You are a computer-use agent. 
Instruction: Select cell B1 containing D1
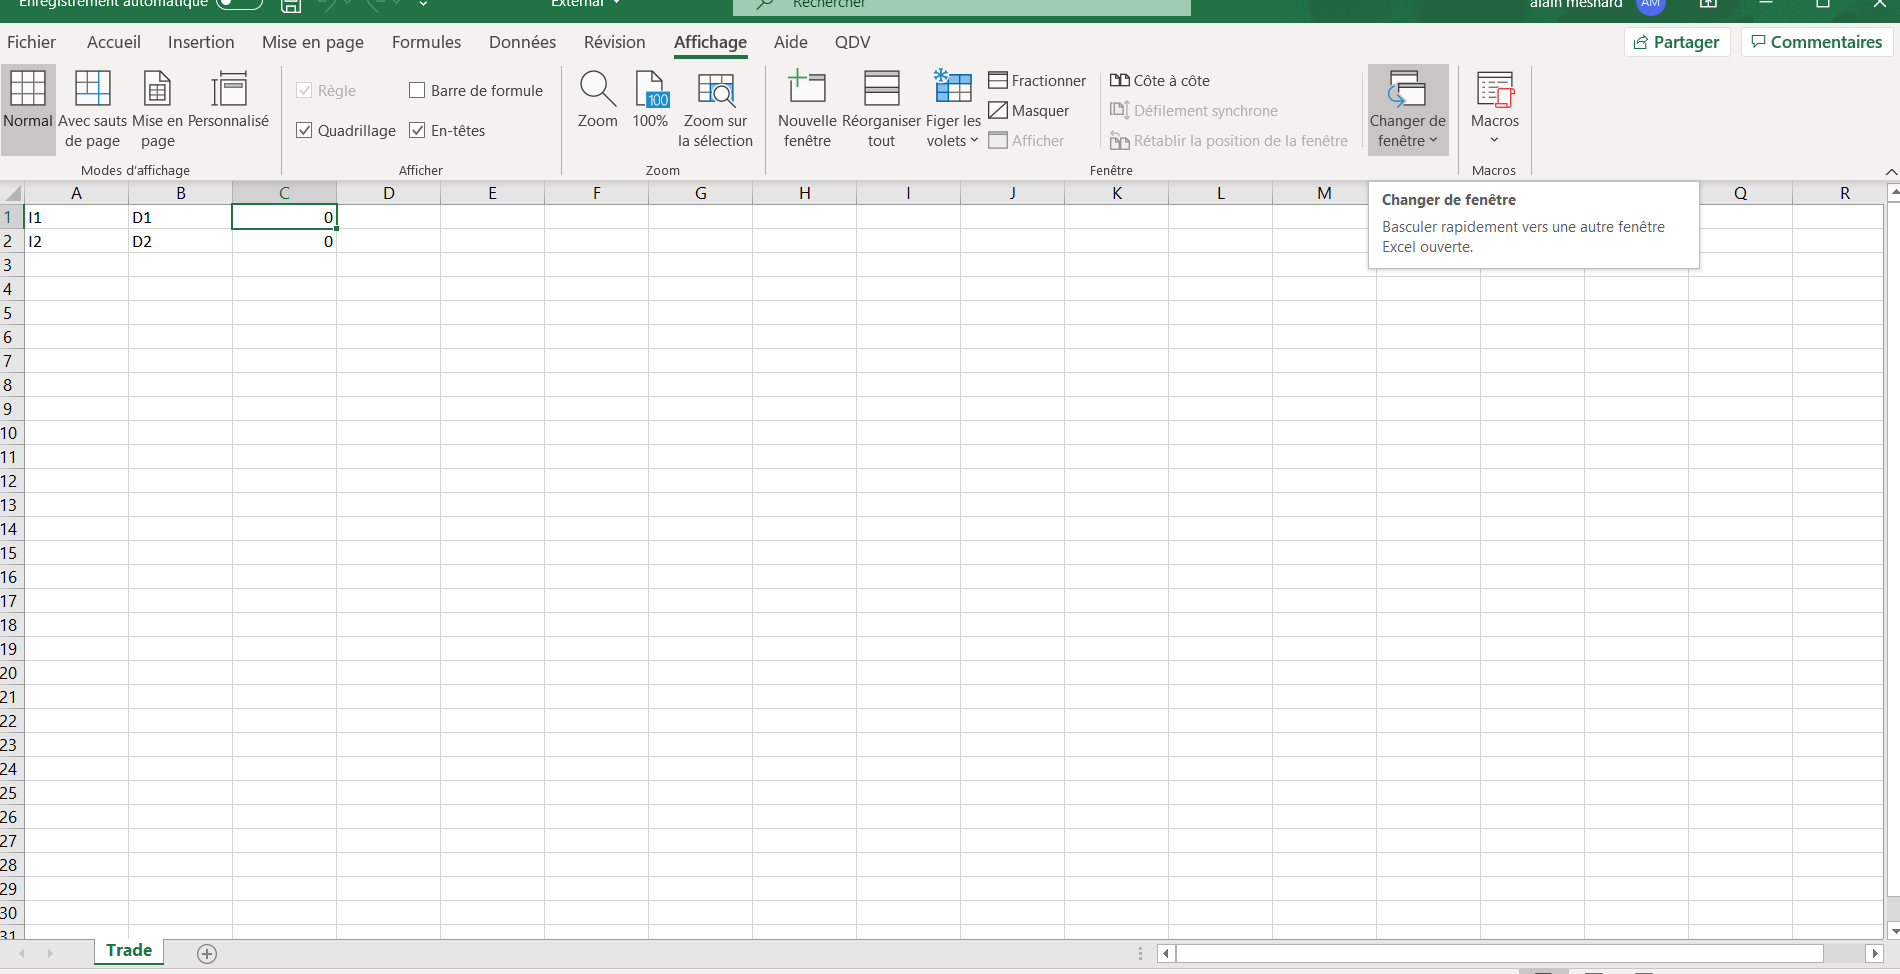(x=180, y=217)
